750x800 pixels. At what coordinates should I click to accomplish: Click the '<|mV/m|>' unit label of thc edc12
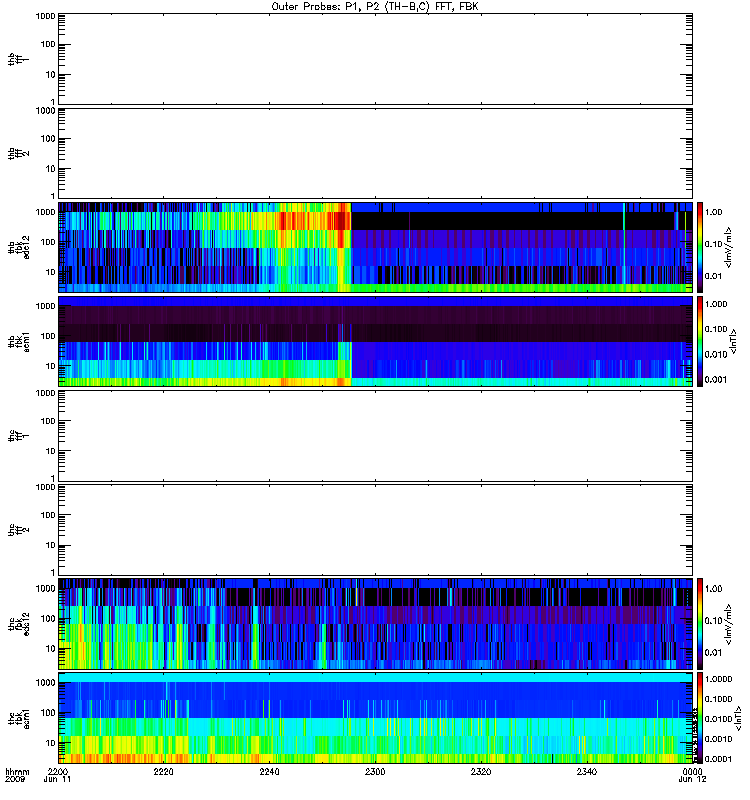(729, 624)
